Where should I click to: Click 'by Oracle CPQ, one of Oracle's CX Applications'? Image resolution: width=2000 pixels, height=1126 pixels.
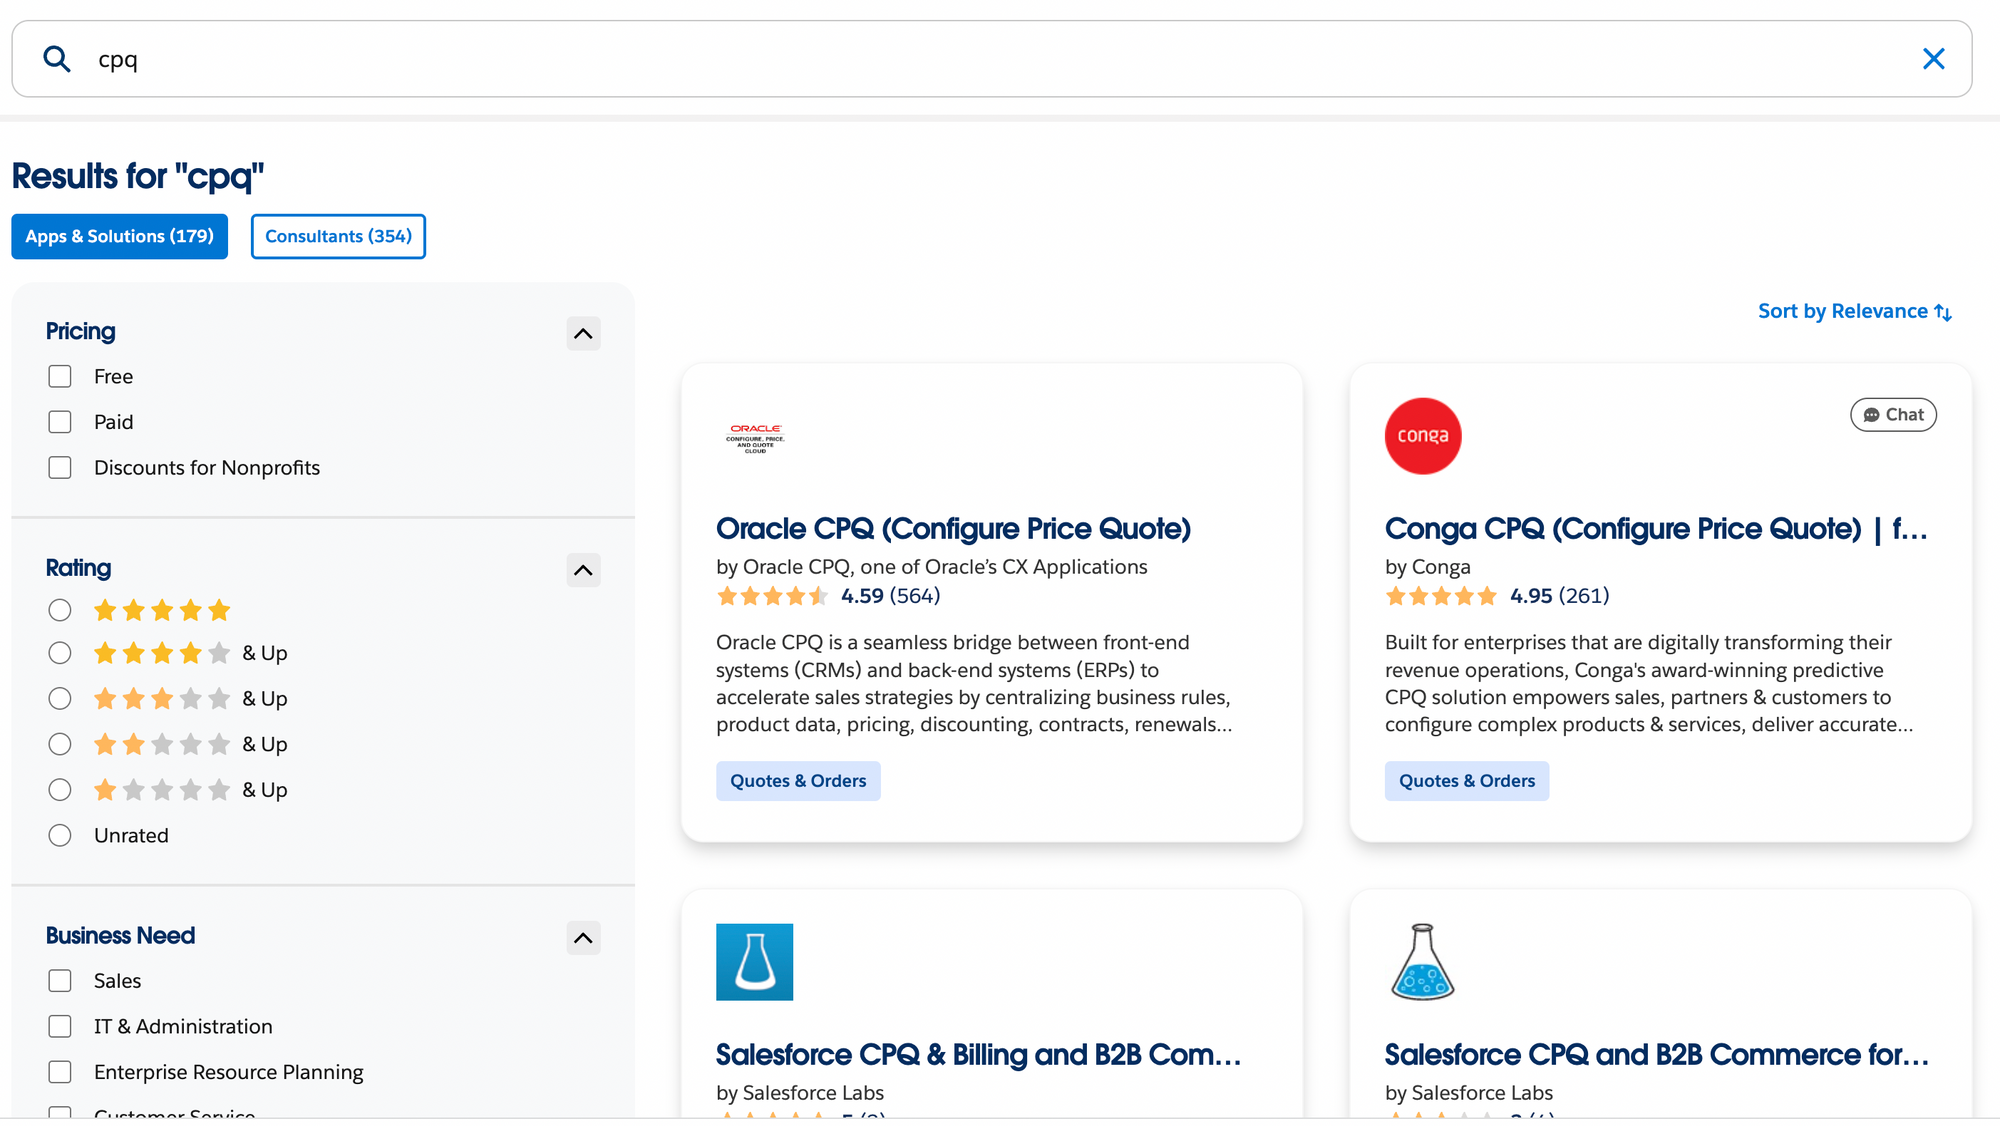(x=931, y=567)
